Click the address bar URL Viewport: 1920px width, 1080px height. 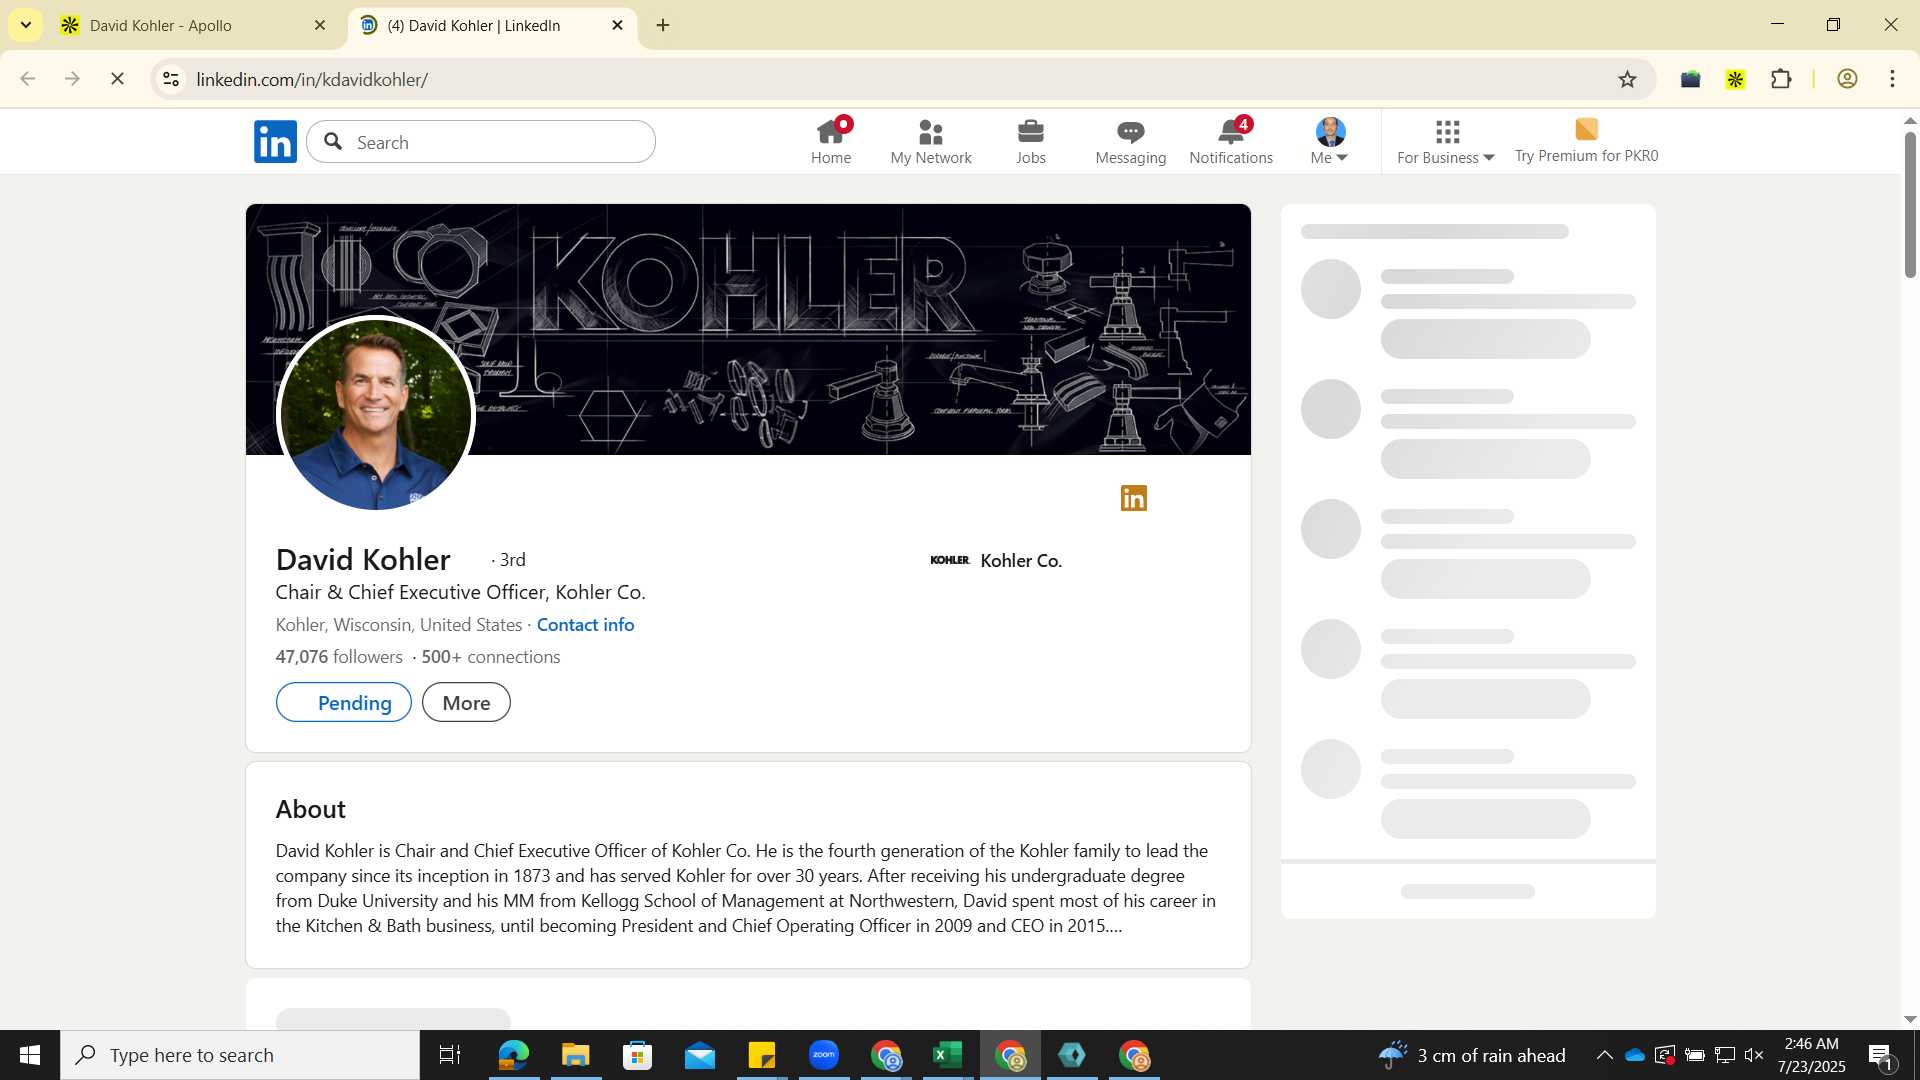(312, 79)
